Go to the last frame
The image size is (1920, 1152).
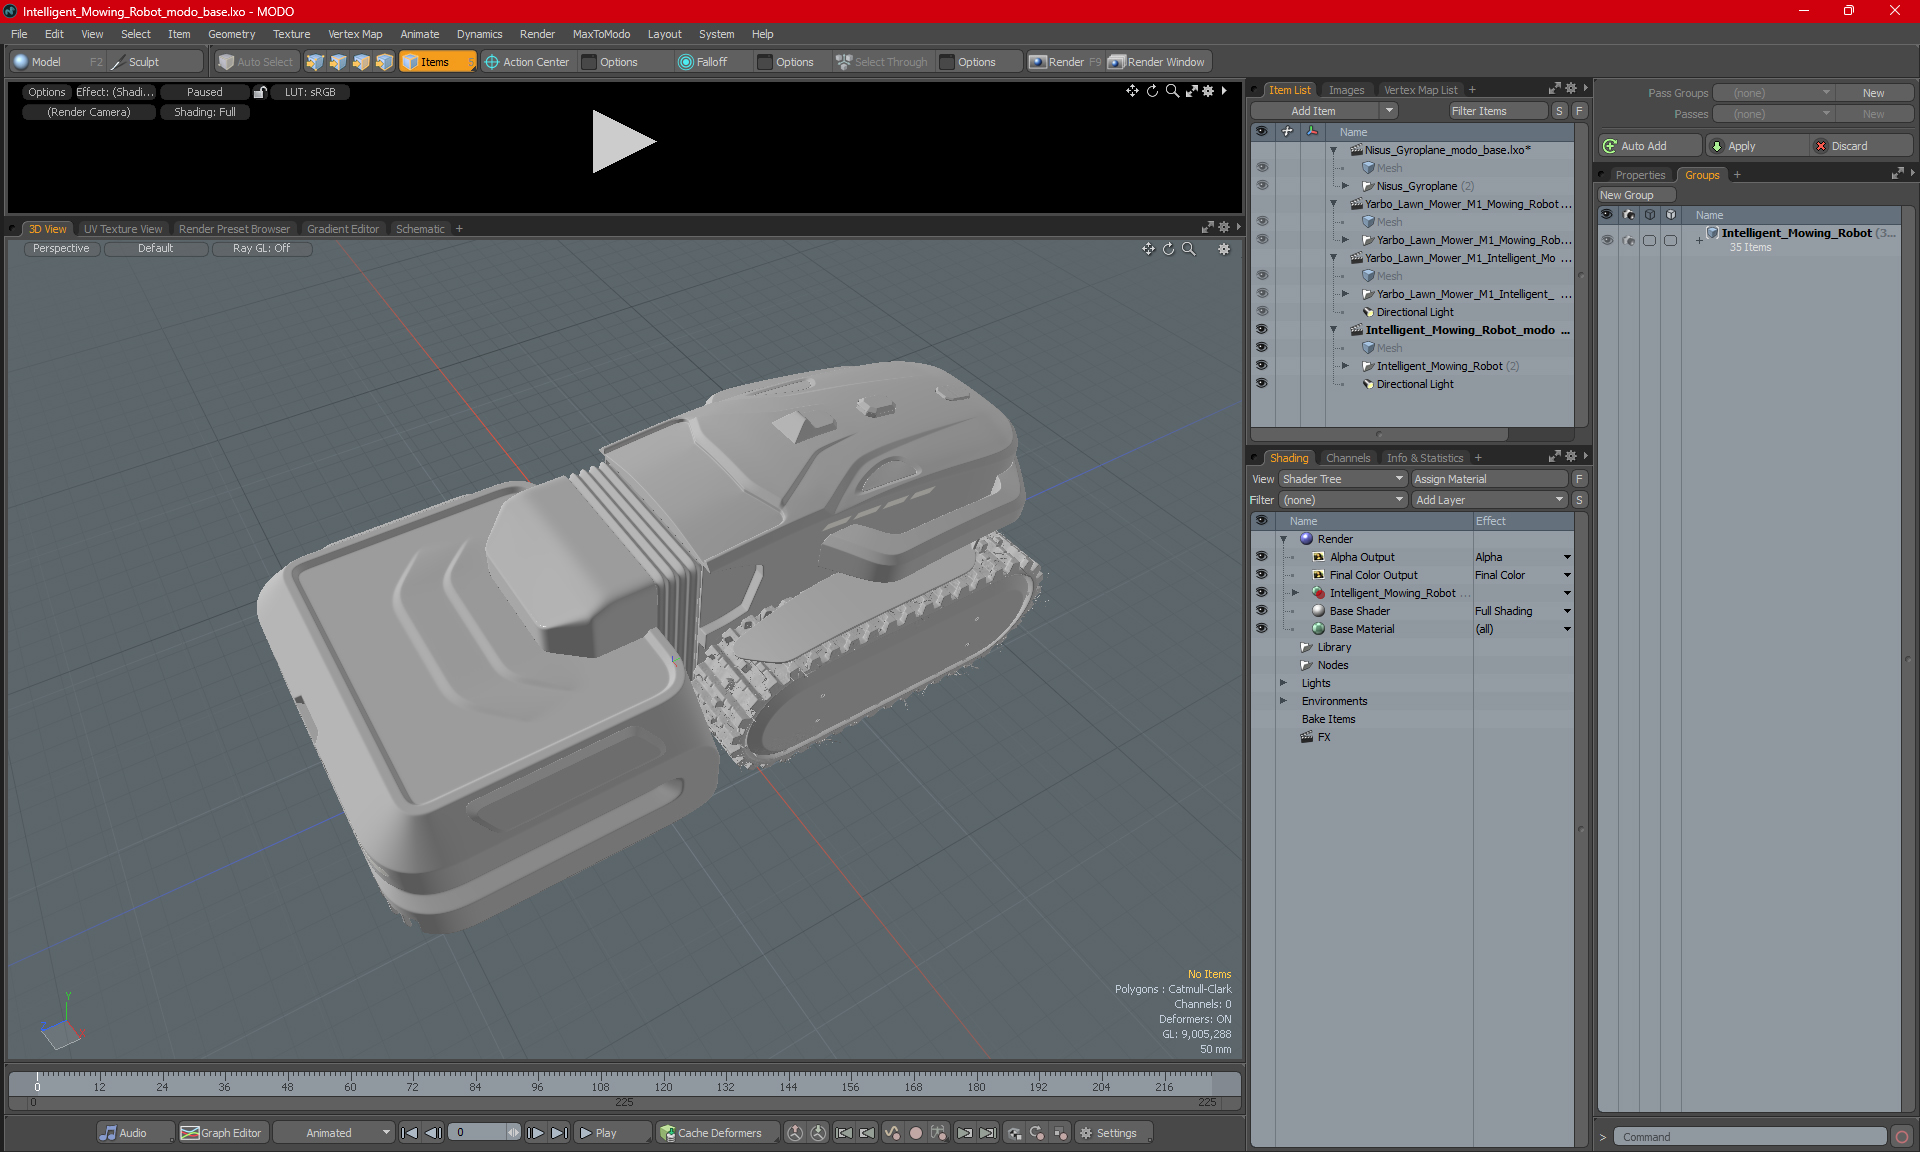560,1133
